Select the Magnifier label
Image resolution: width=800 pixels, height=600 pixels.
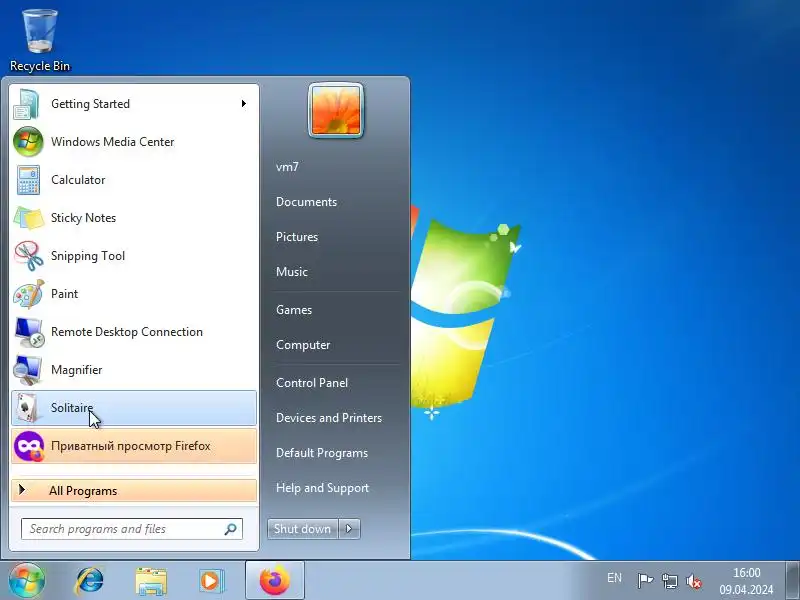[77, 370]
